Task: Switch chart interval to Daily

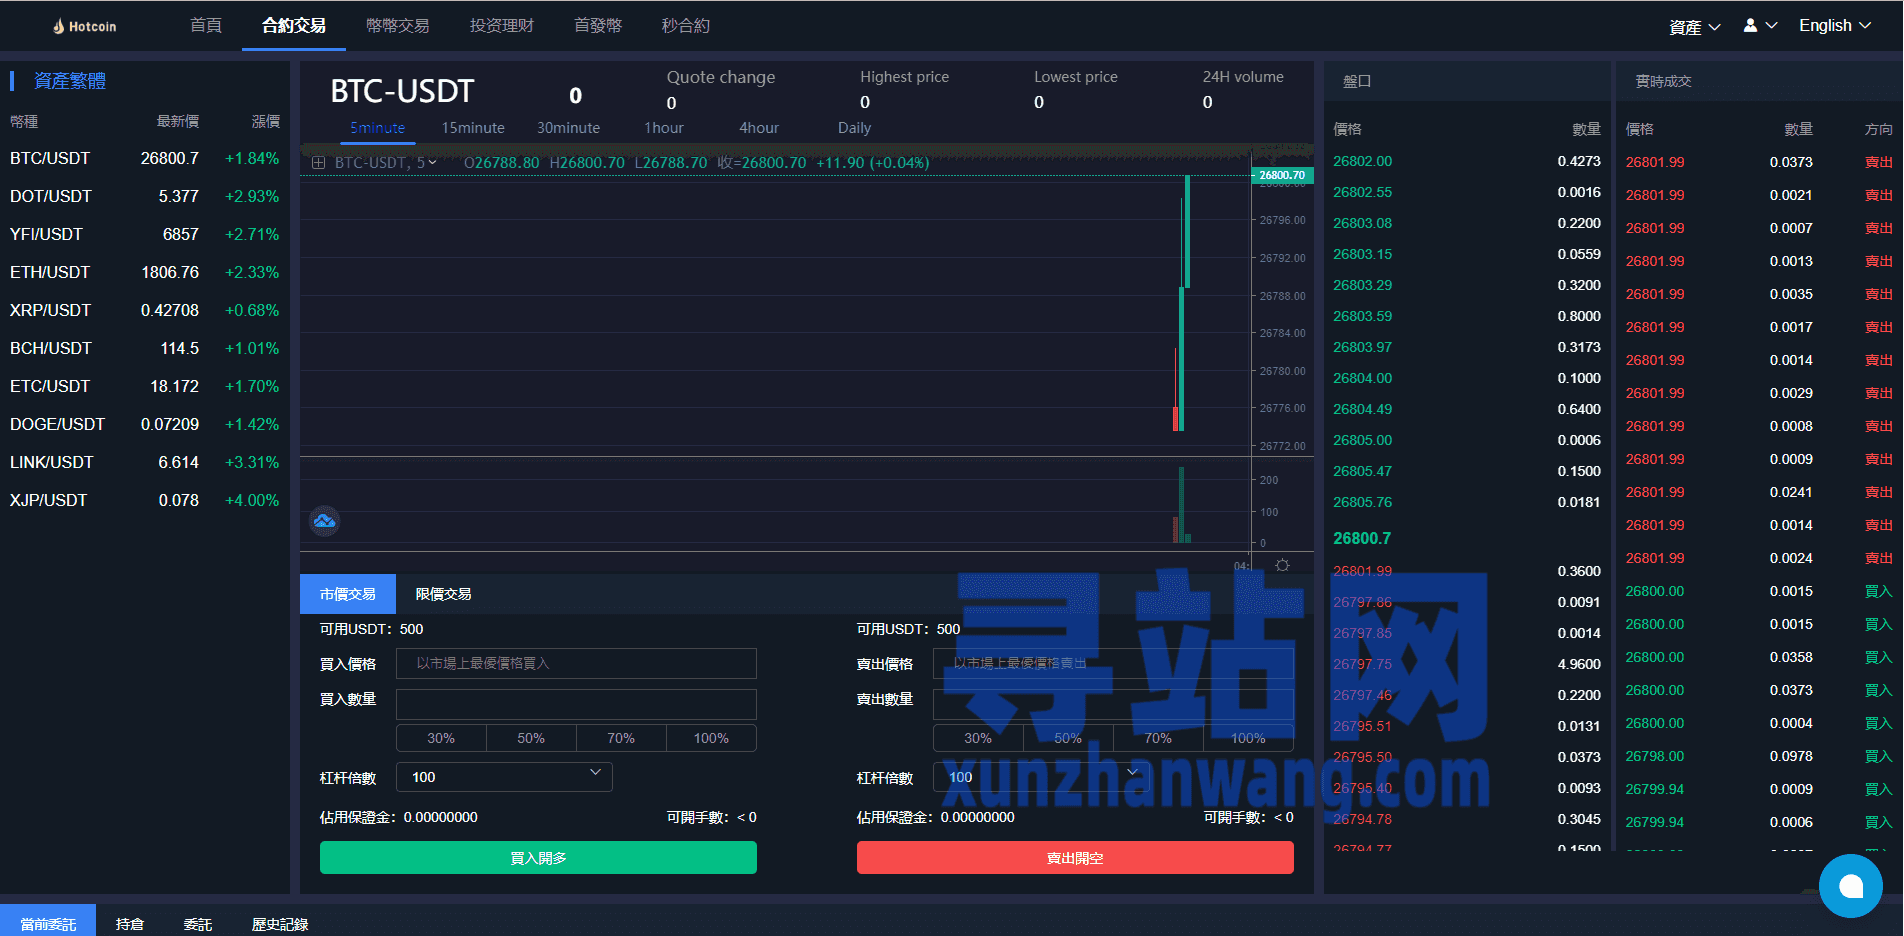Action: [854, 128]
